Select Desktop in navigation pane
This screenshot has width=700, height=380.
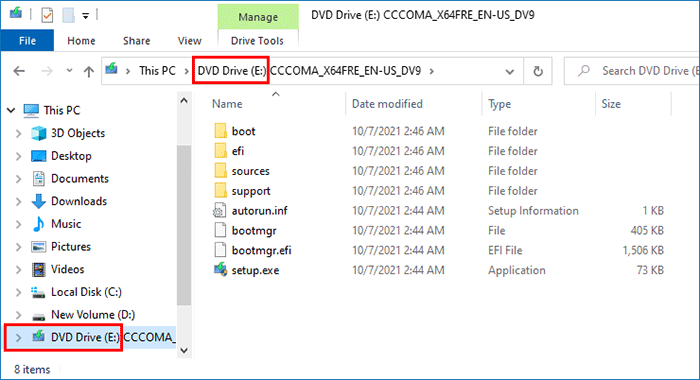[x=71, y=156]
